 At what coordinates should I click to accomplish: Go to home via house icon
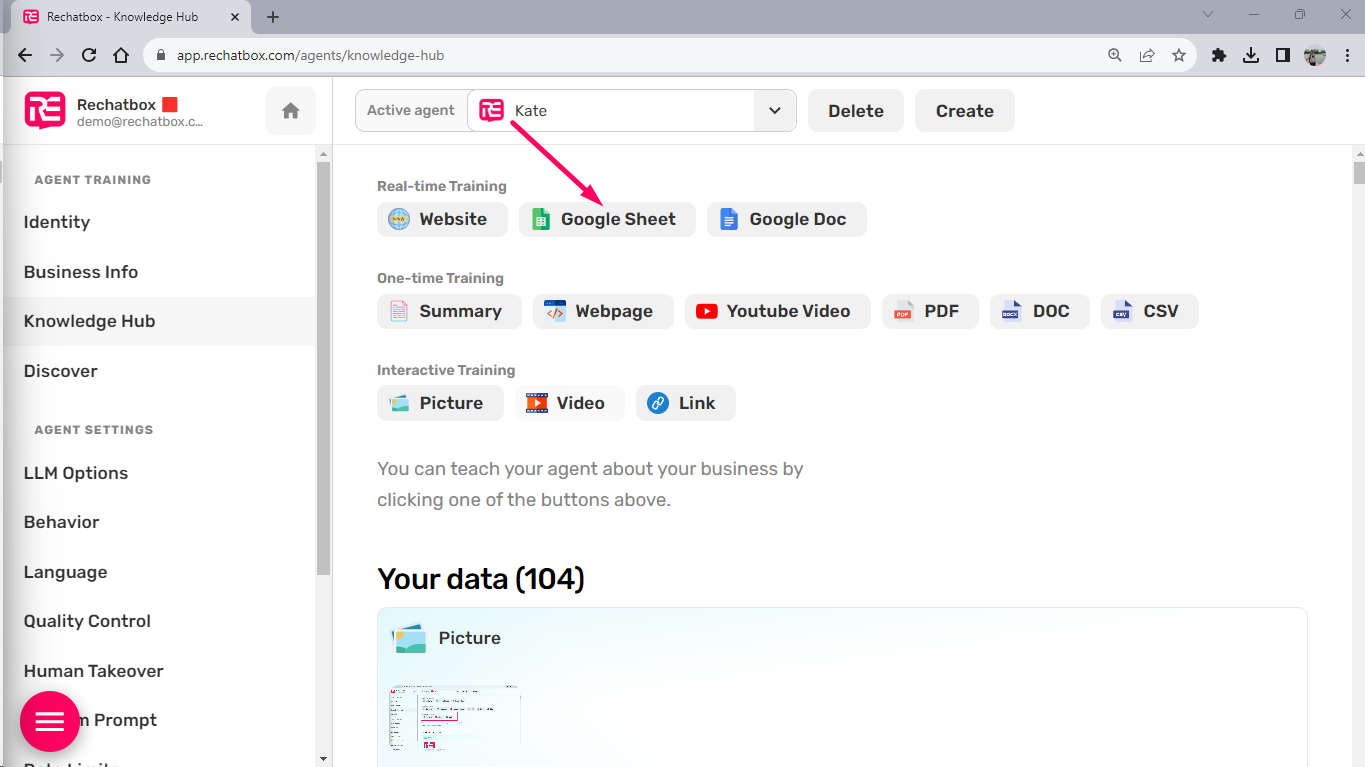(291, 111)
